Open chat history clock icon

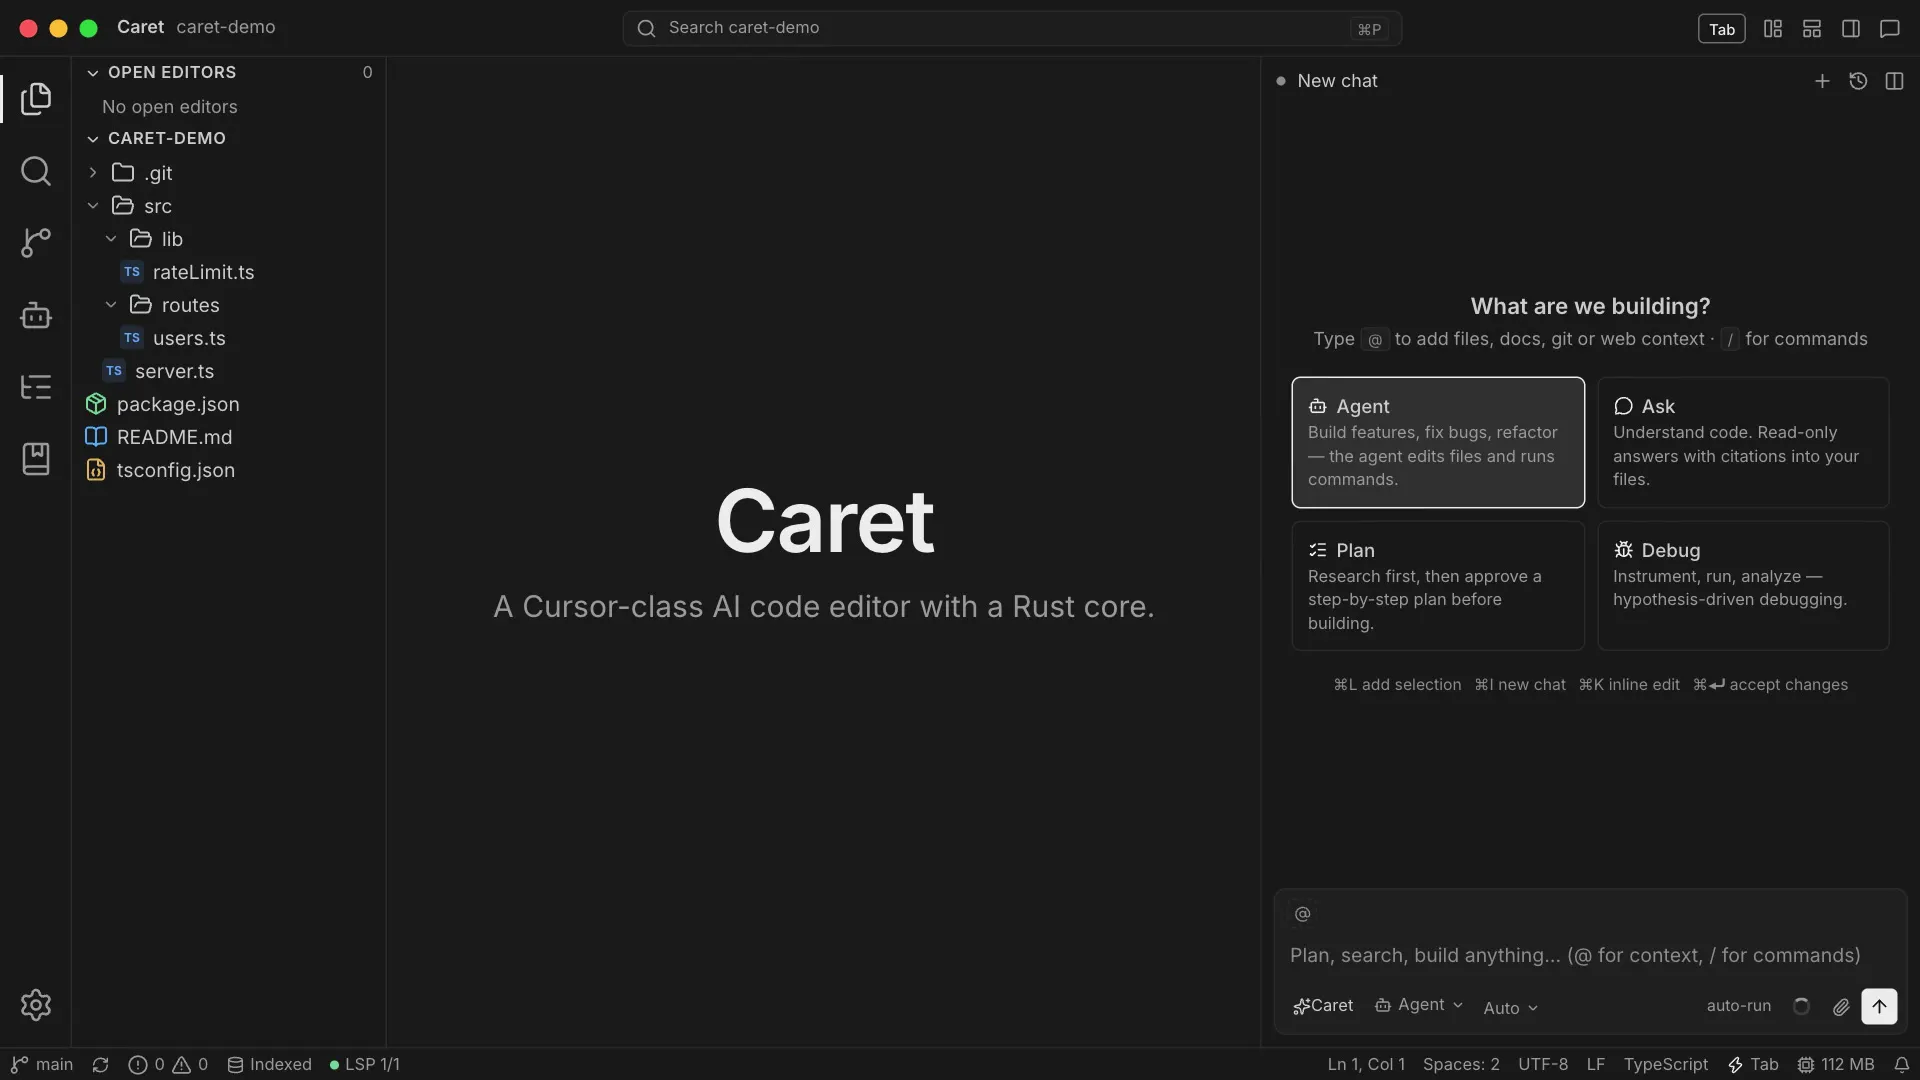tap(1858, 81)
